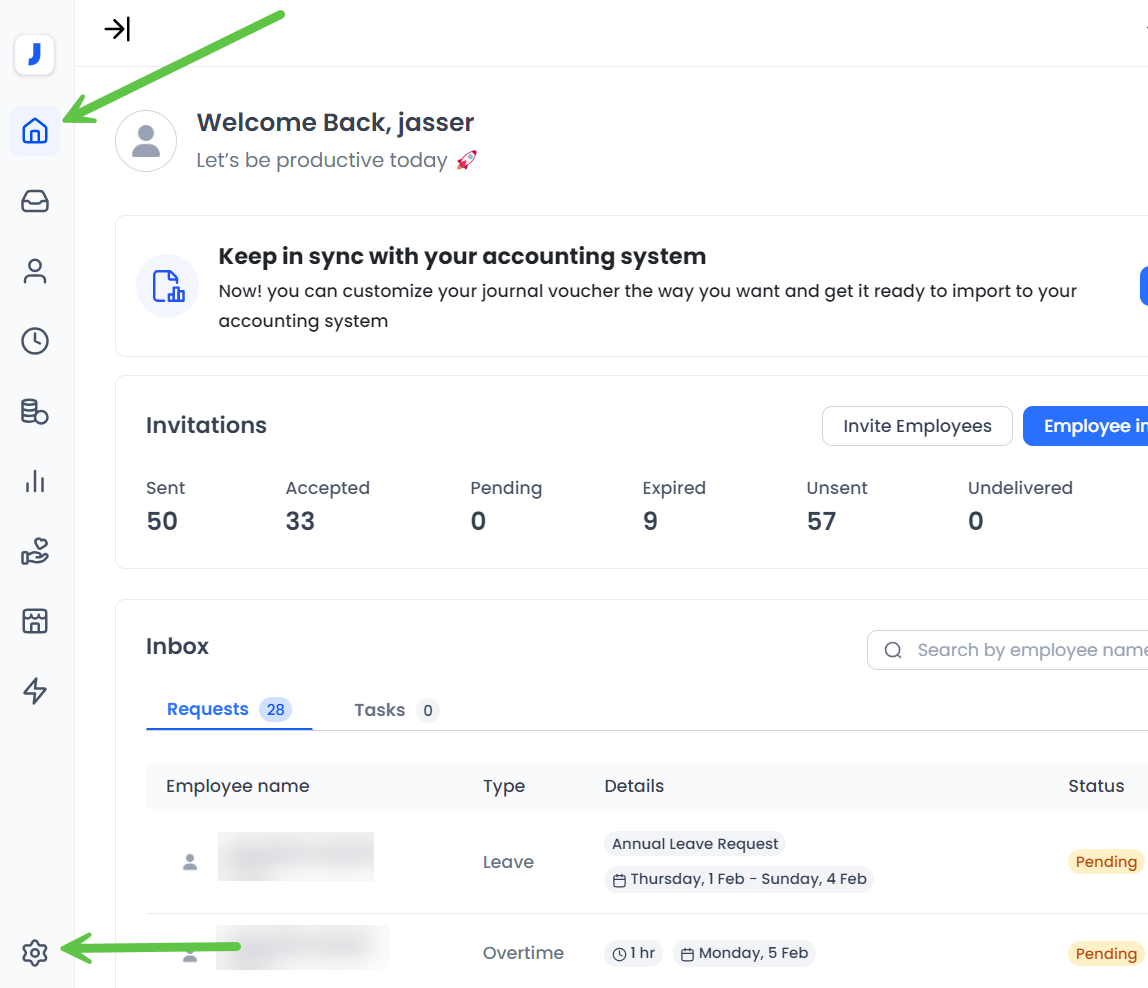Open the hand-with-heart benefits icon
This screenshot has height=988, width=1148.
[35, 551]
